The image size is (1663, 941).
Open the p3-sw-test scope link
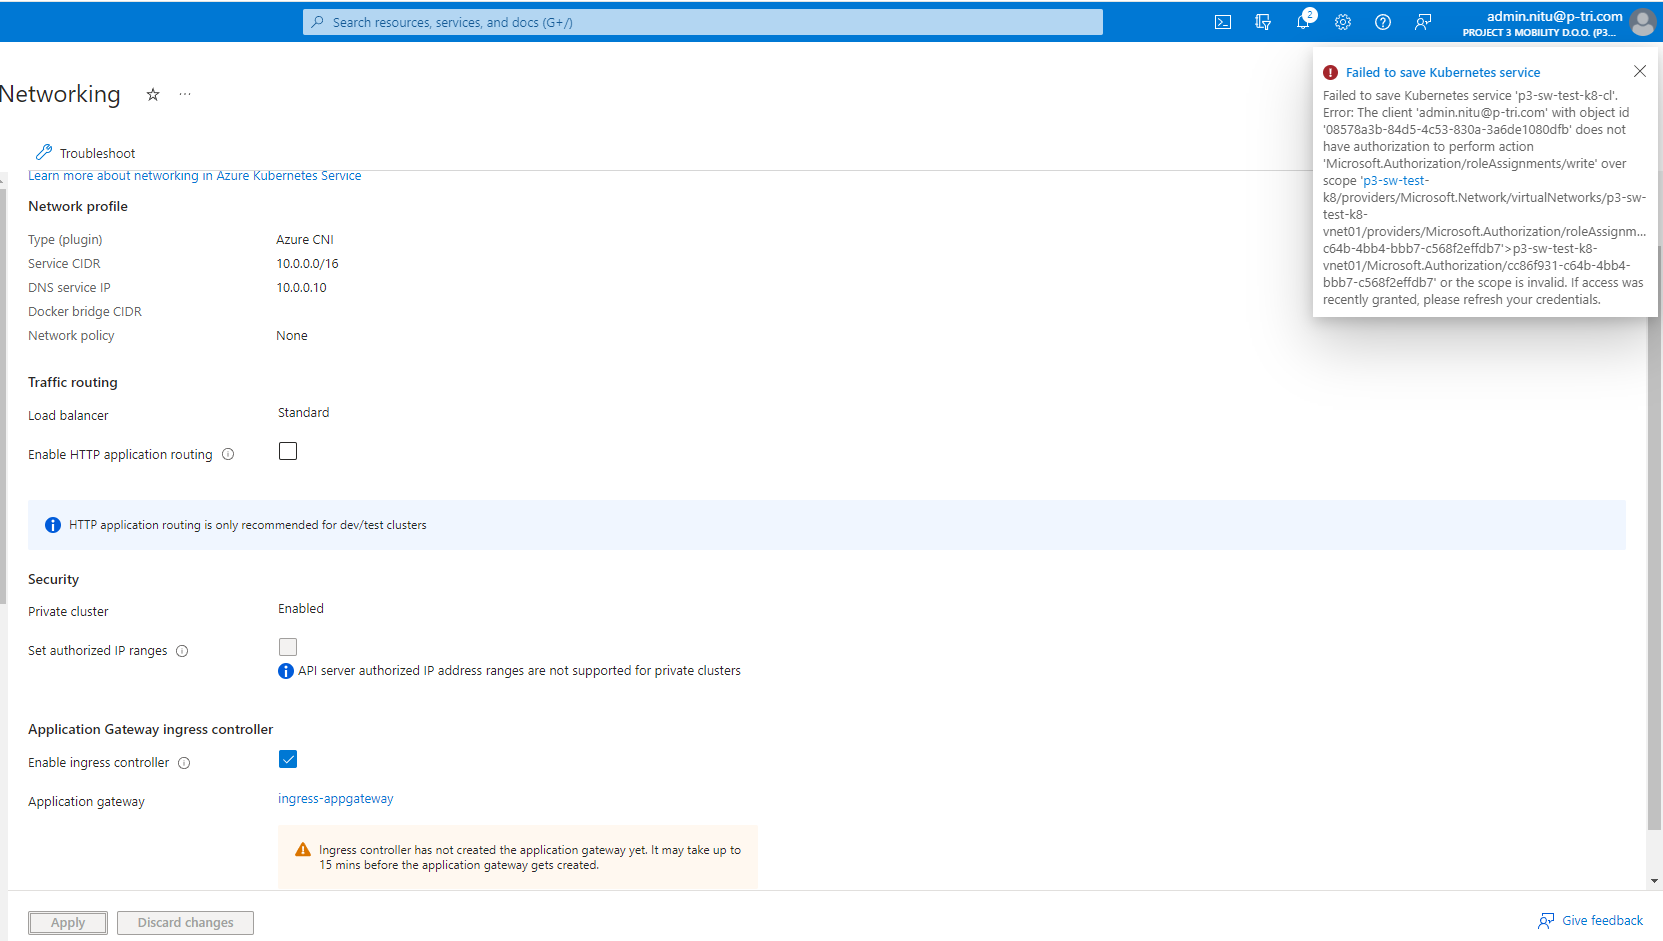(x=1395, y=181)
